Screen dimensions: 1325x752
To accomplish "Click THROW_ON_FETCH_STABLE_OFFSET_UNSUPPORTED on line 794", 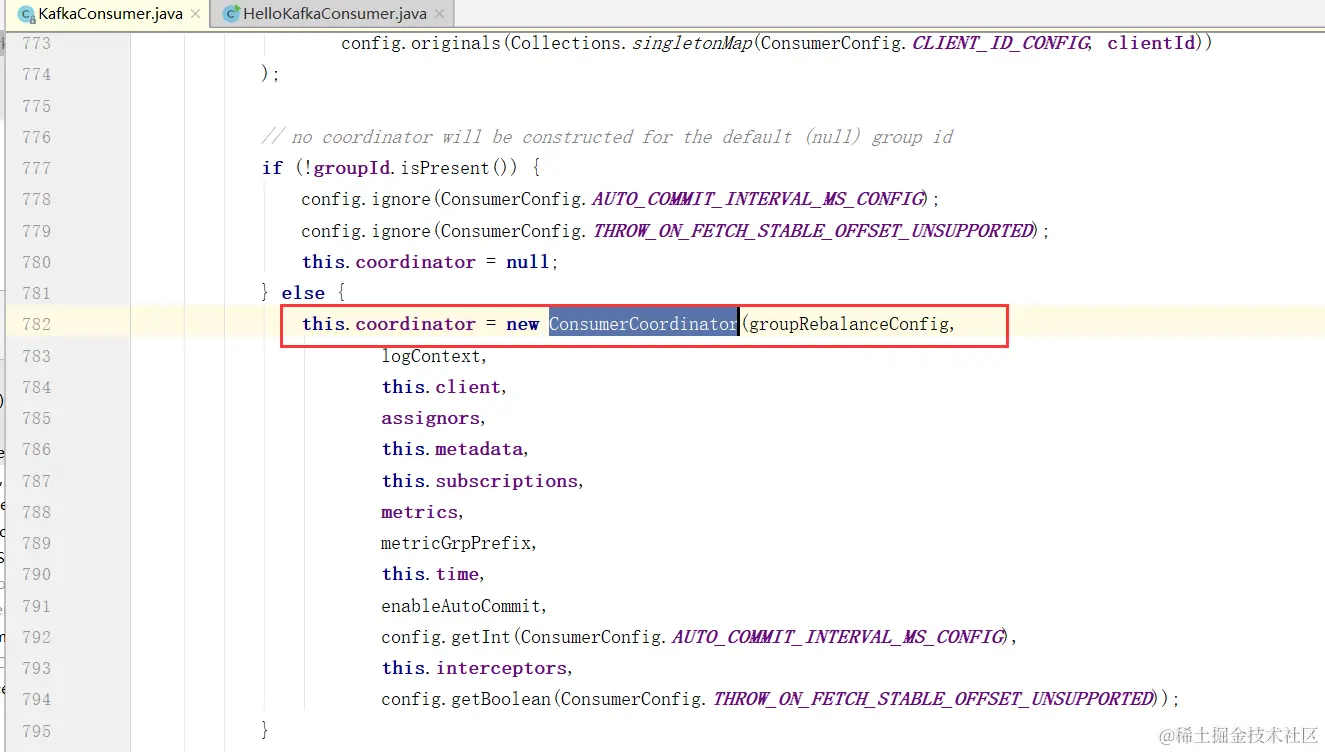I will tap(932, 699).
